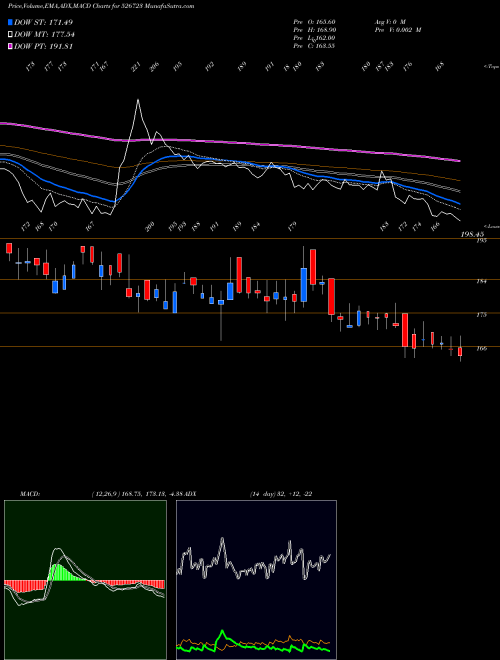Click the 175 price axis label

[481, 314]
